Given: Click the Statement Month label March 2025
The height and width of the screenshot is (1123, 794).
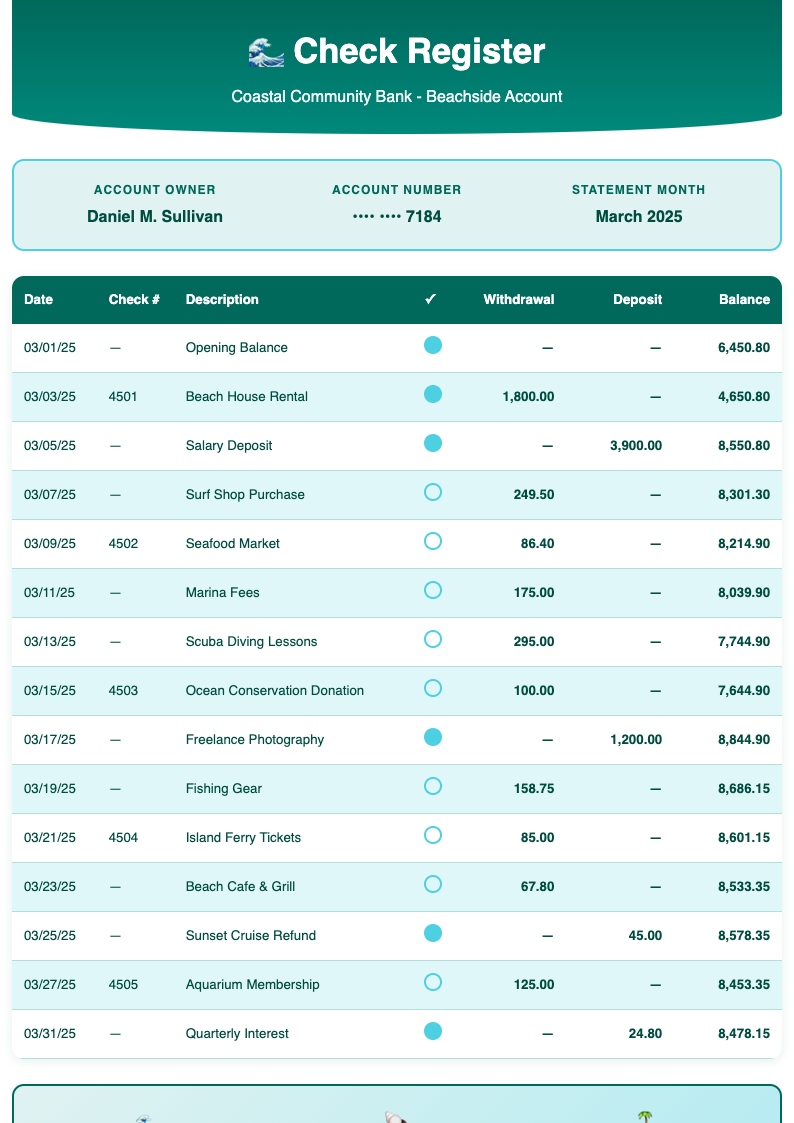Looking at the screenshot, I should pos(639,216).
